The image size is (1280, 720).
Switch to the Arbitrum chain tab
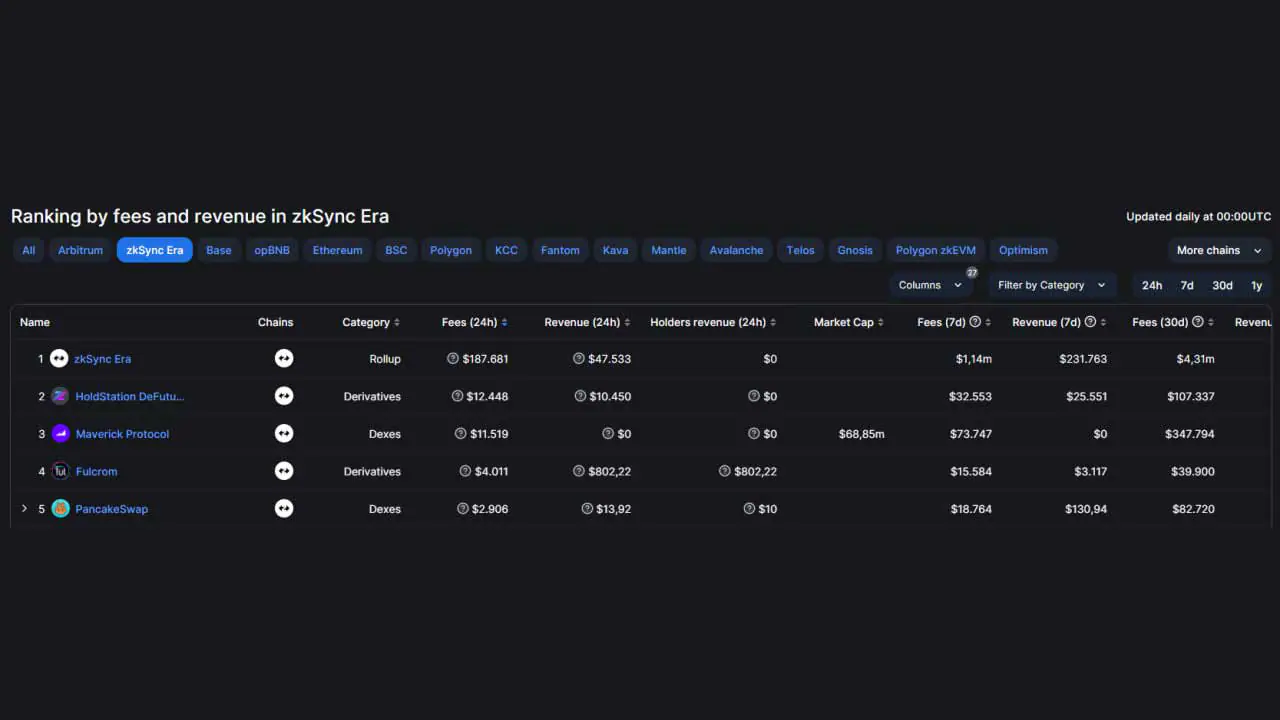pos(80,250)
